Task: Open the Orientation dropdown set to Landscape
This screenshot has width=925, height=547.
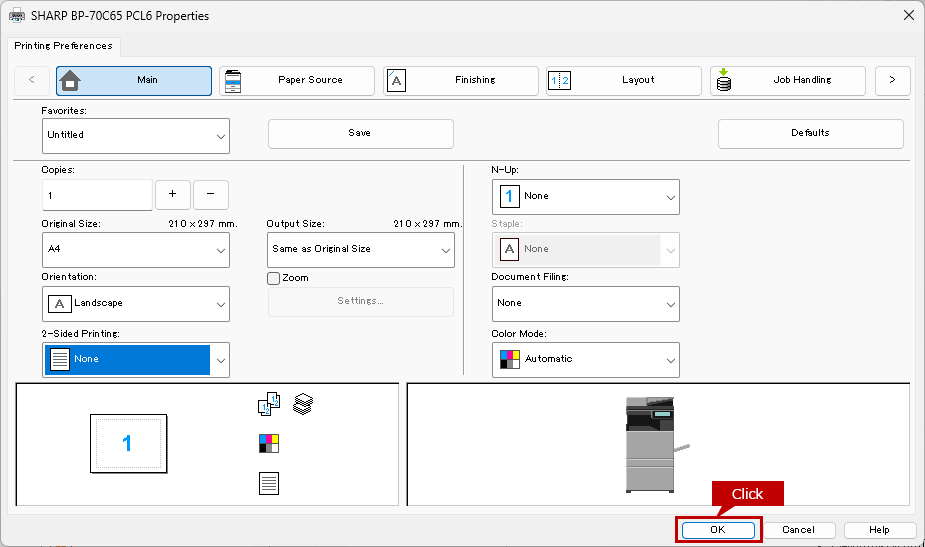Action: tap(136, 304)
